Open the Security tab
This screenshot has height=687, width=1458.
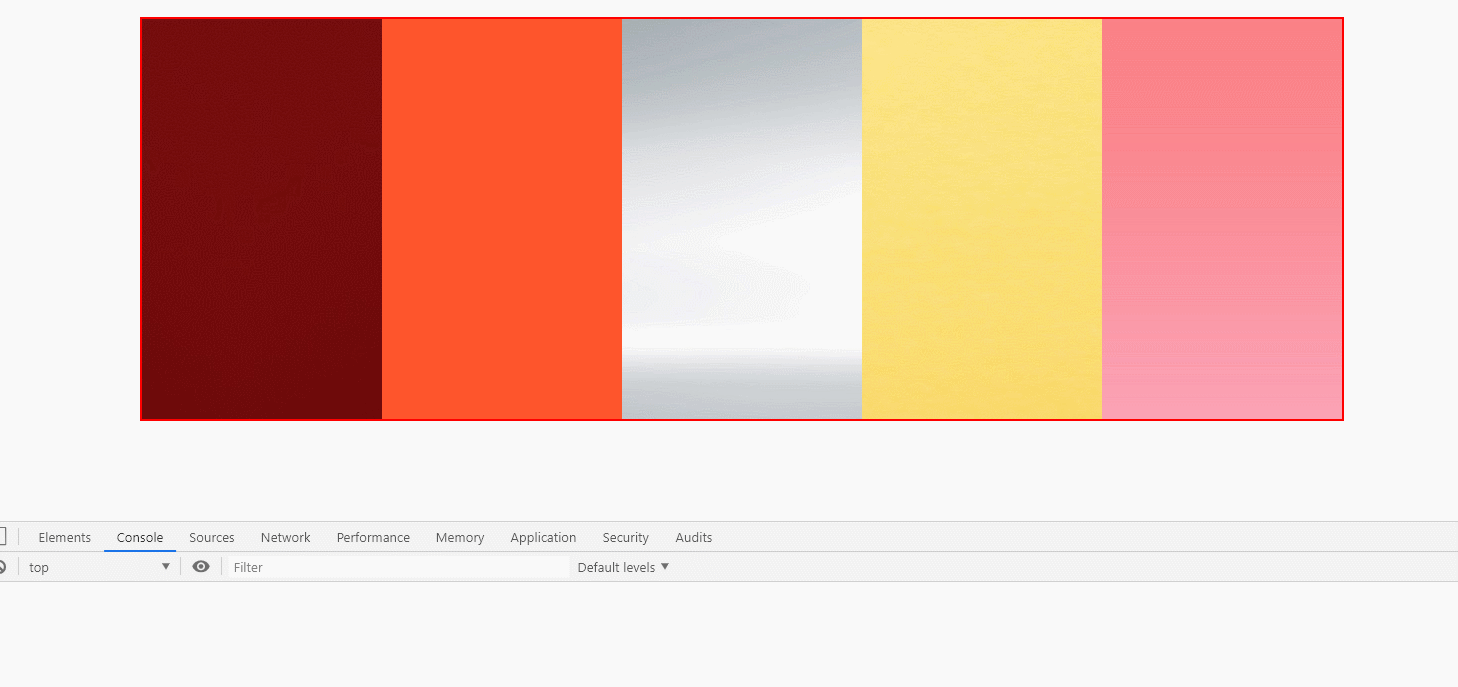625,537
